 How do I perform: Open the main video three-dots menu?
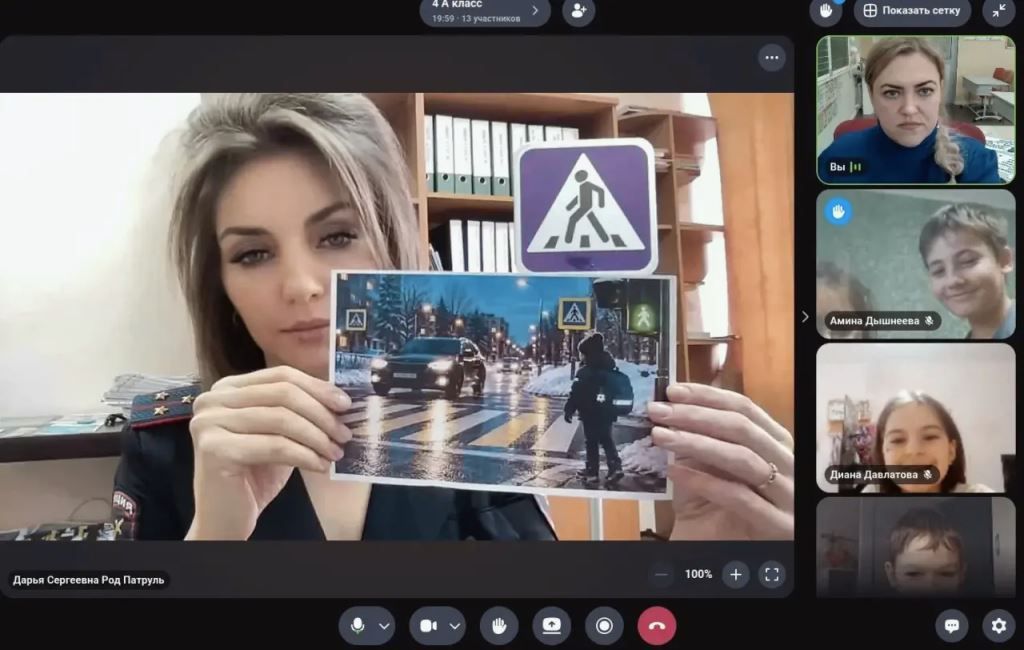coord(771,58)
